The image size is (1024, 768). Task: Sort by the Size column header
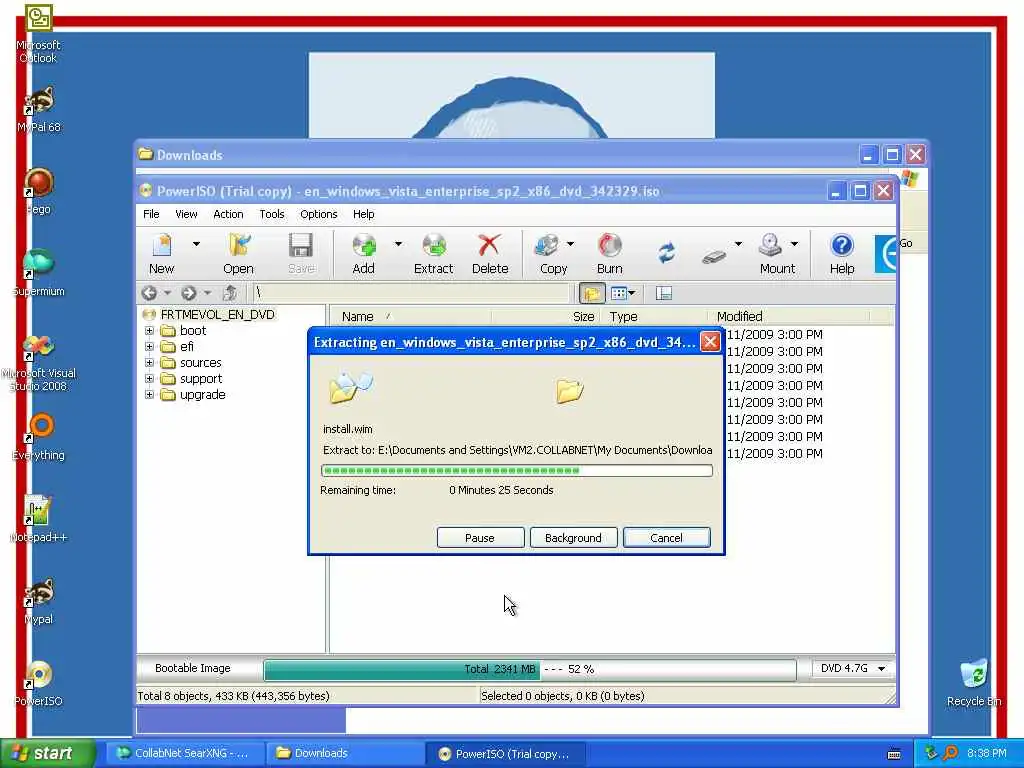(x=544, y=317)
